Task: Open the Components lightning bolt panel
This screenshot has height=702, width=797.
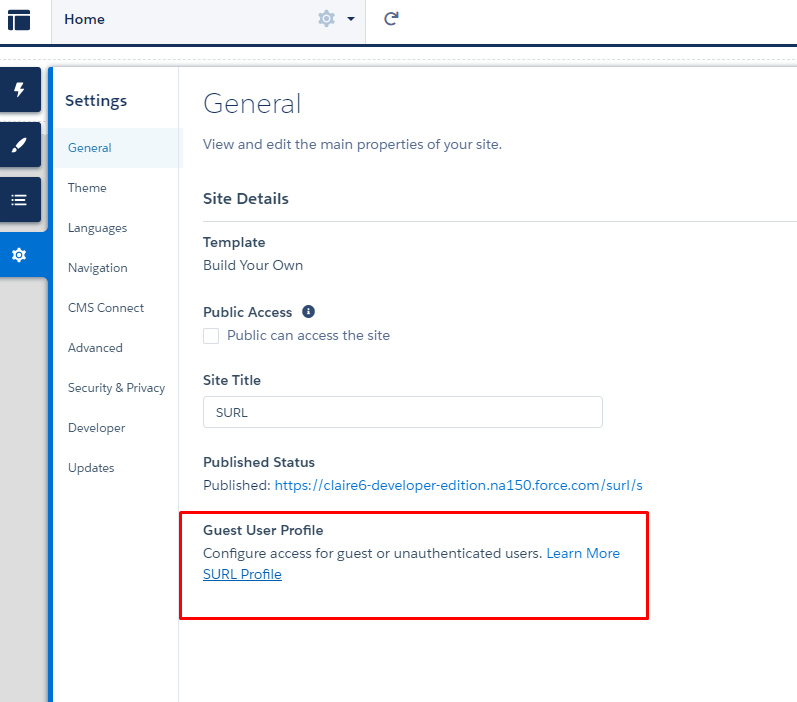Action: (19, 90)
